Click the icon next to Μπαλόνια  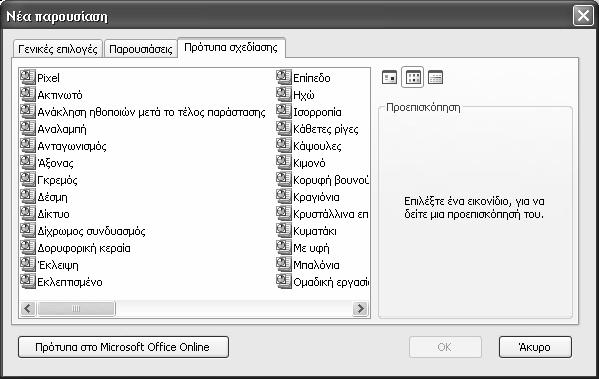(x=284, y=264)
